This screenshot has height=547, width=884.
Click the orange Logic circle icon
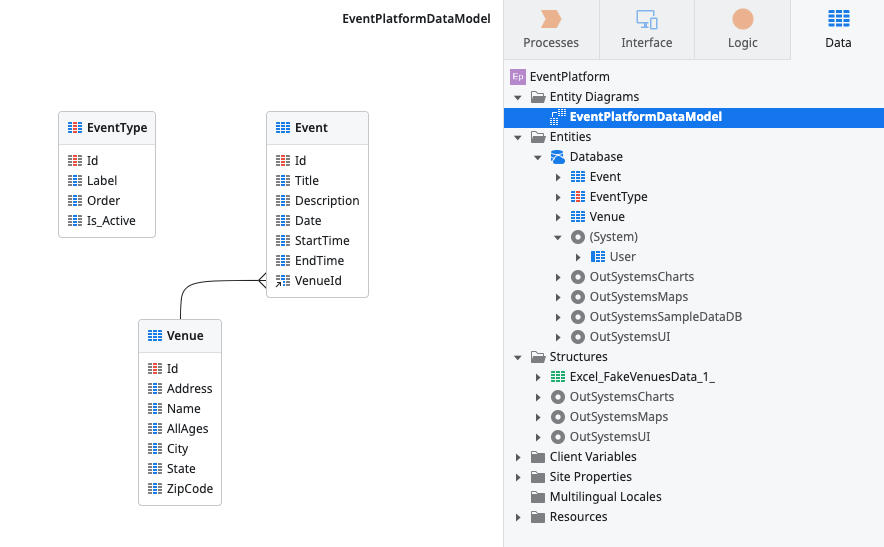(x=742, y=19)
